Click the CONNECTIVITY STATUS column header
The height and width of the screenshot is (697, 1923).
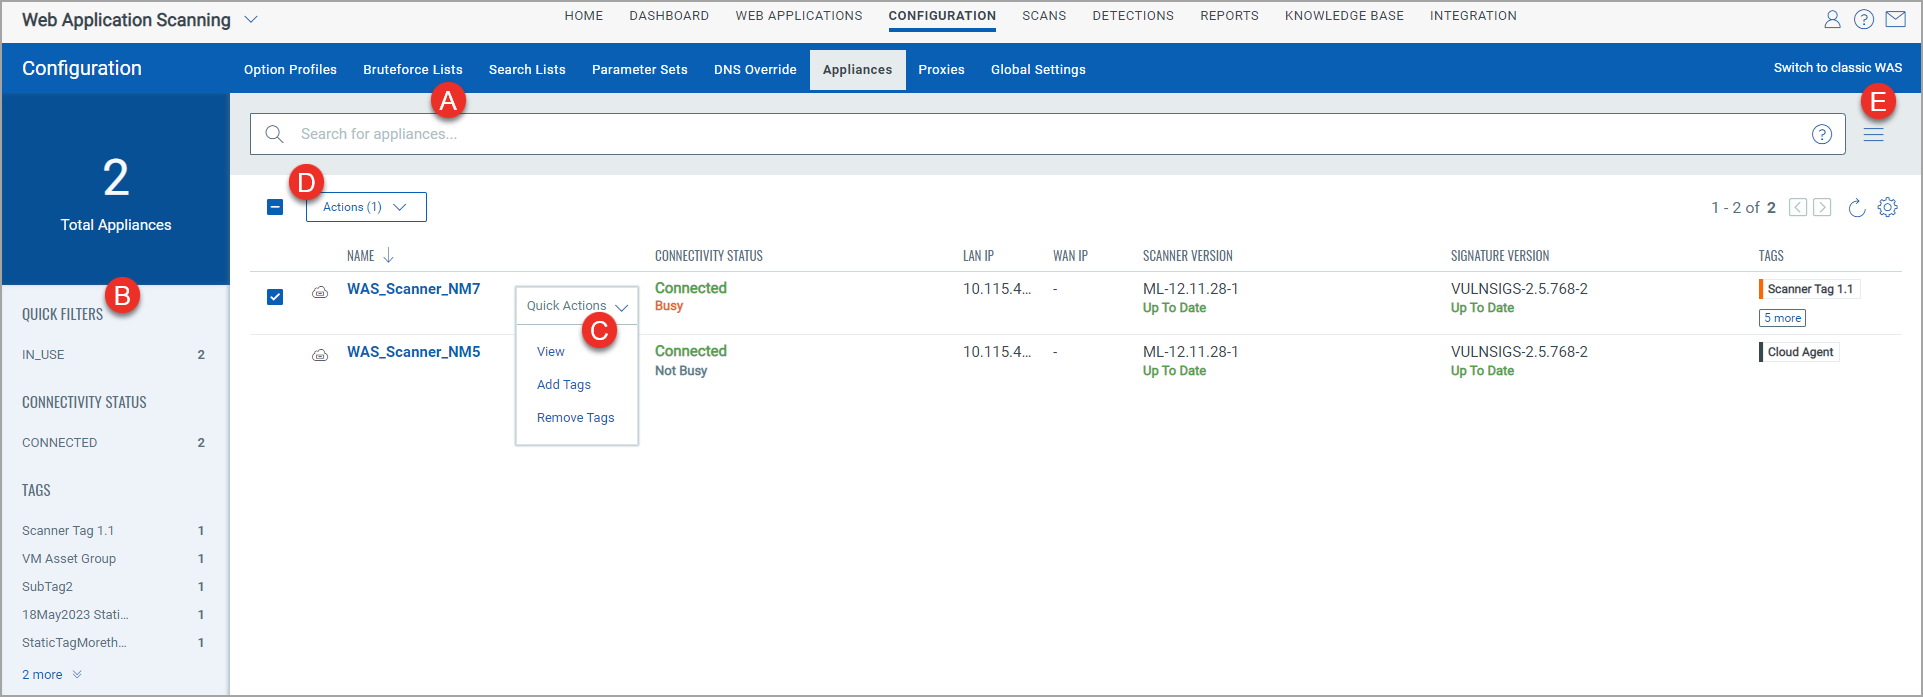(709, 256)
